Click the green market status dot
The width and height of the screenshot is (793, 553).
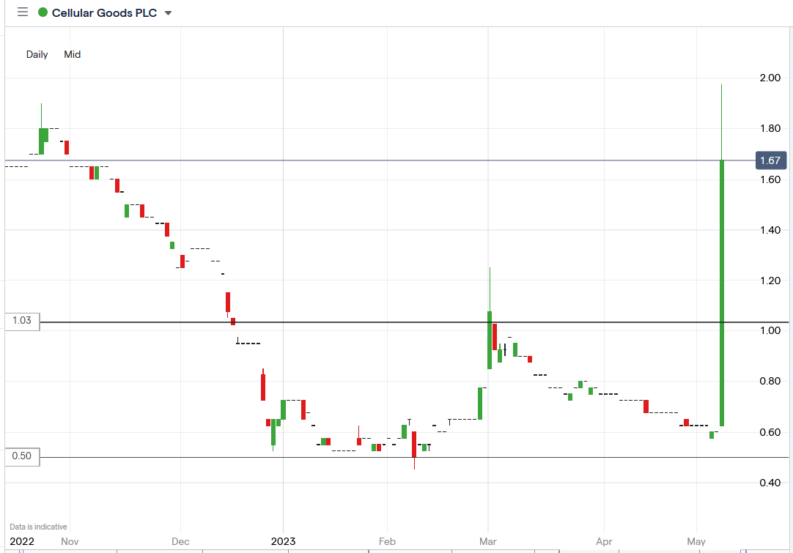43,13
